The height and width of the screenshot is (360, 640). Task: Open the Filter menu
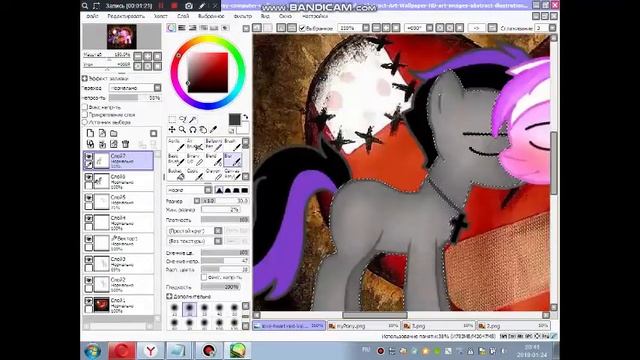pyautogui.click(x=243, y=16)
